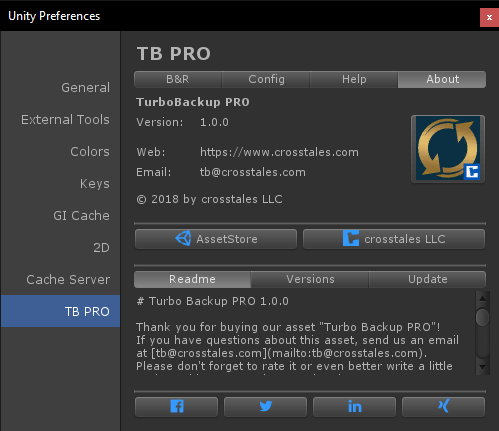This screenshot has height=431, width=499.
Task: Switch to the B&R tab
Action: pos(178,79)
